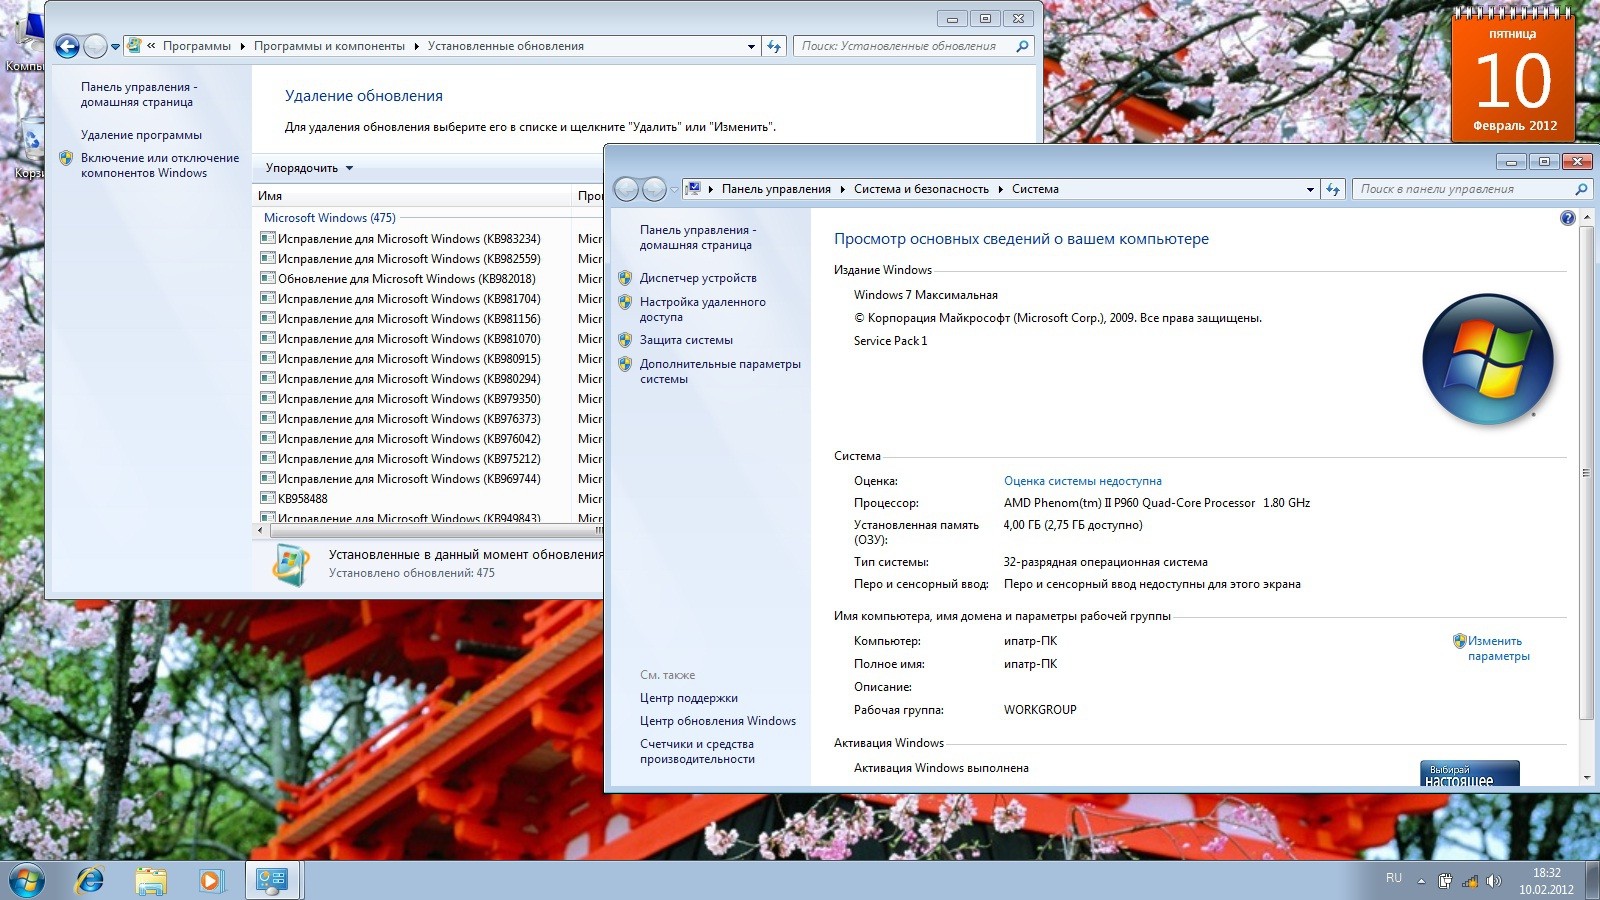Click System window vertical scrollbar down arrow
The image size is (1600, 900).
click(1587, 777)
